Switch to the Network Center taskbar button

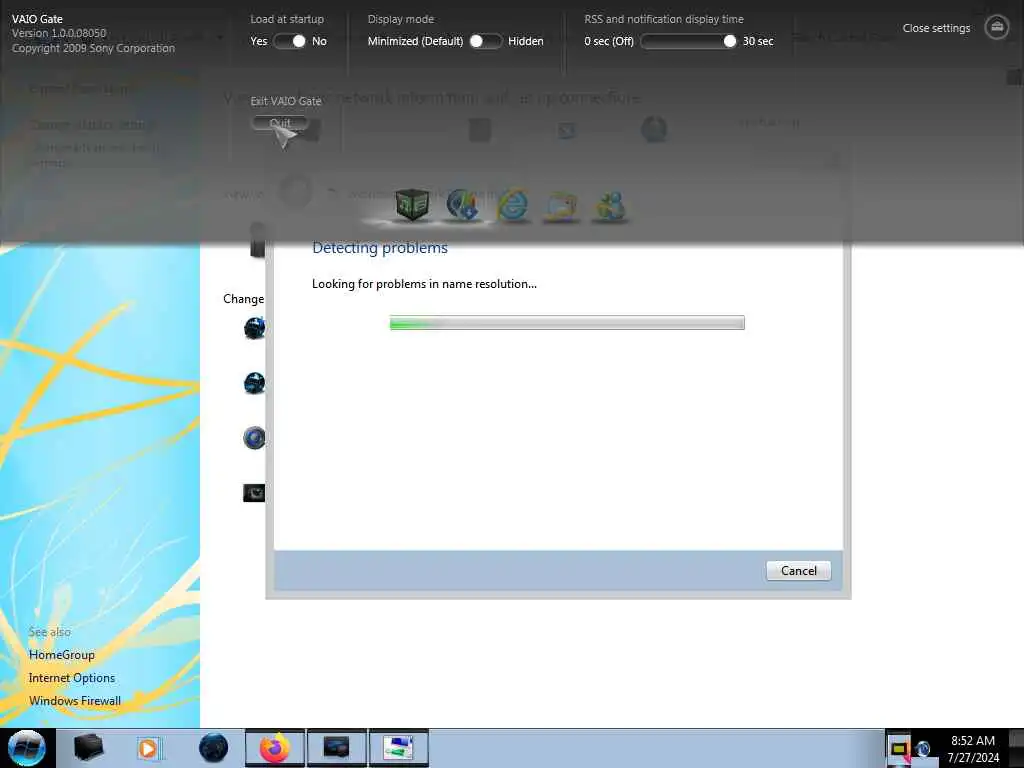(398, 748)
